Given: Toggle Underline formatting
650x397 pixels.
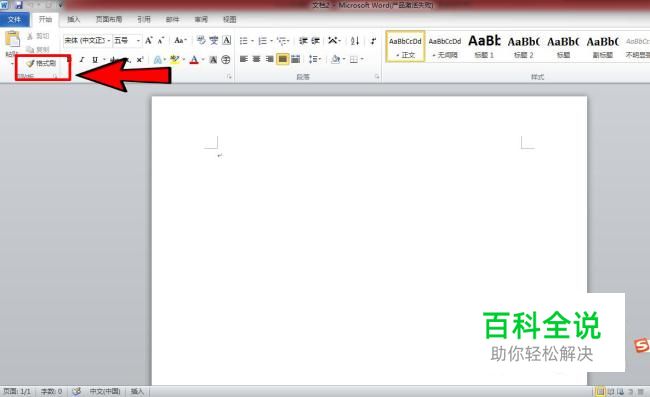Looking at the screenshot, I should pyautogui.click(x=95, y=60).
